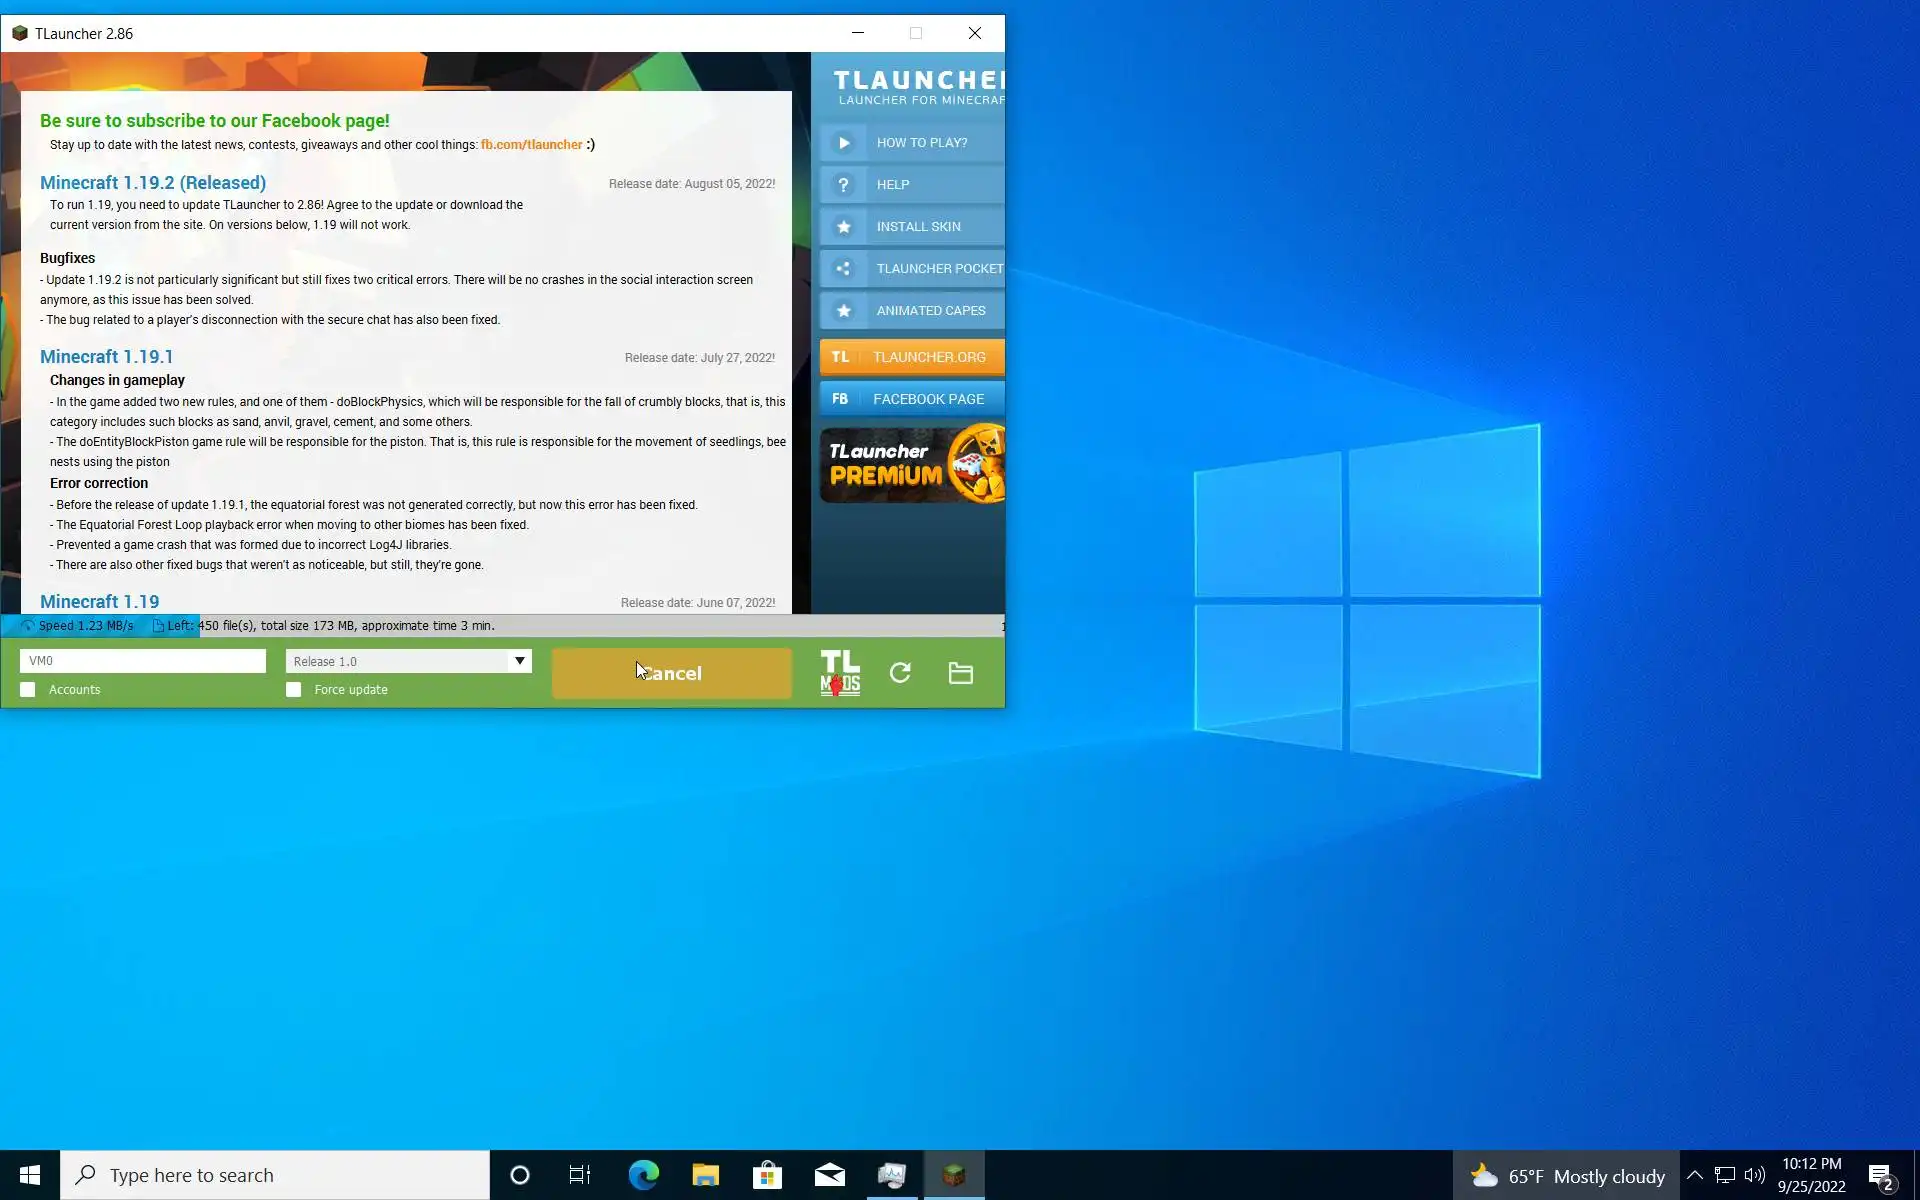
Task: Open the game folder icon
Action: (960, 673)
